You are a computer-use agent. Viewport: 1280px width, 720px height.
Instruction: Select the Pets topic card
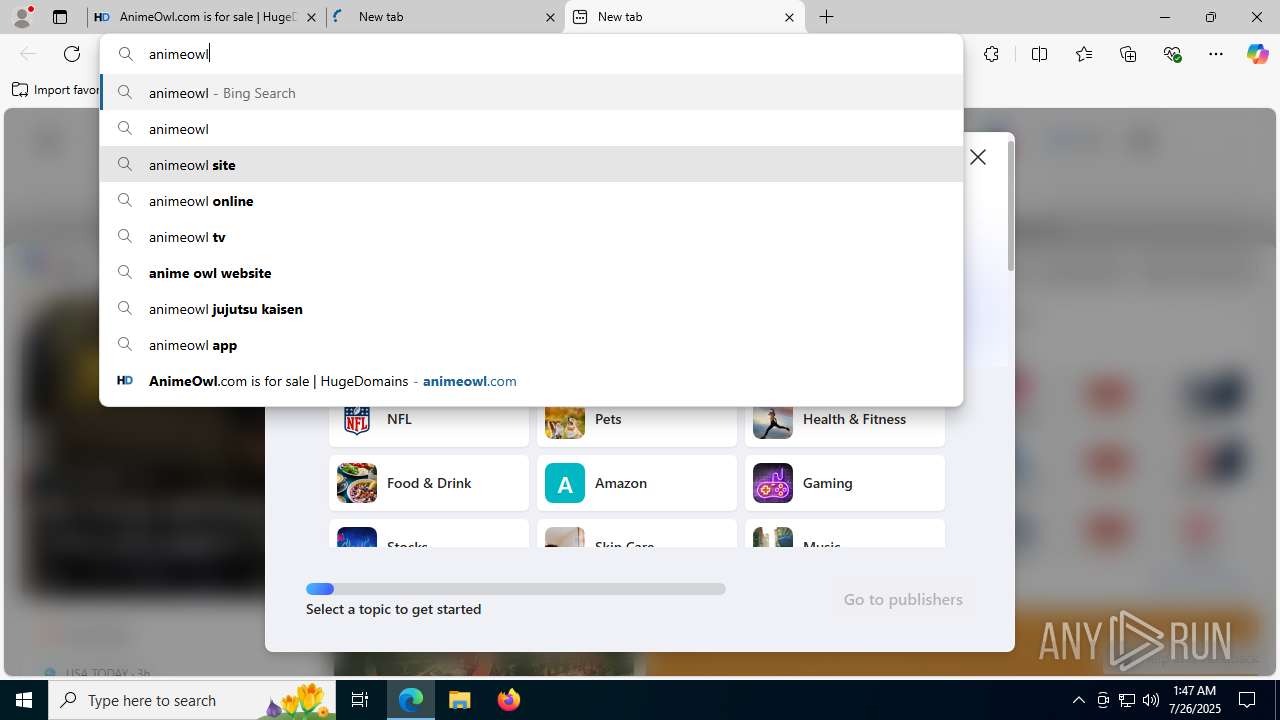(637, 426)
